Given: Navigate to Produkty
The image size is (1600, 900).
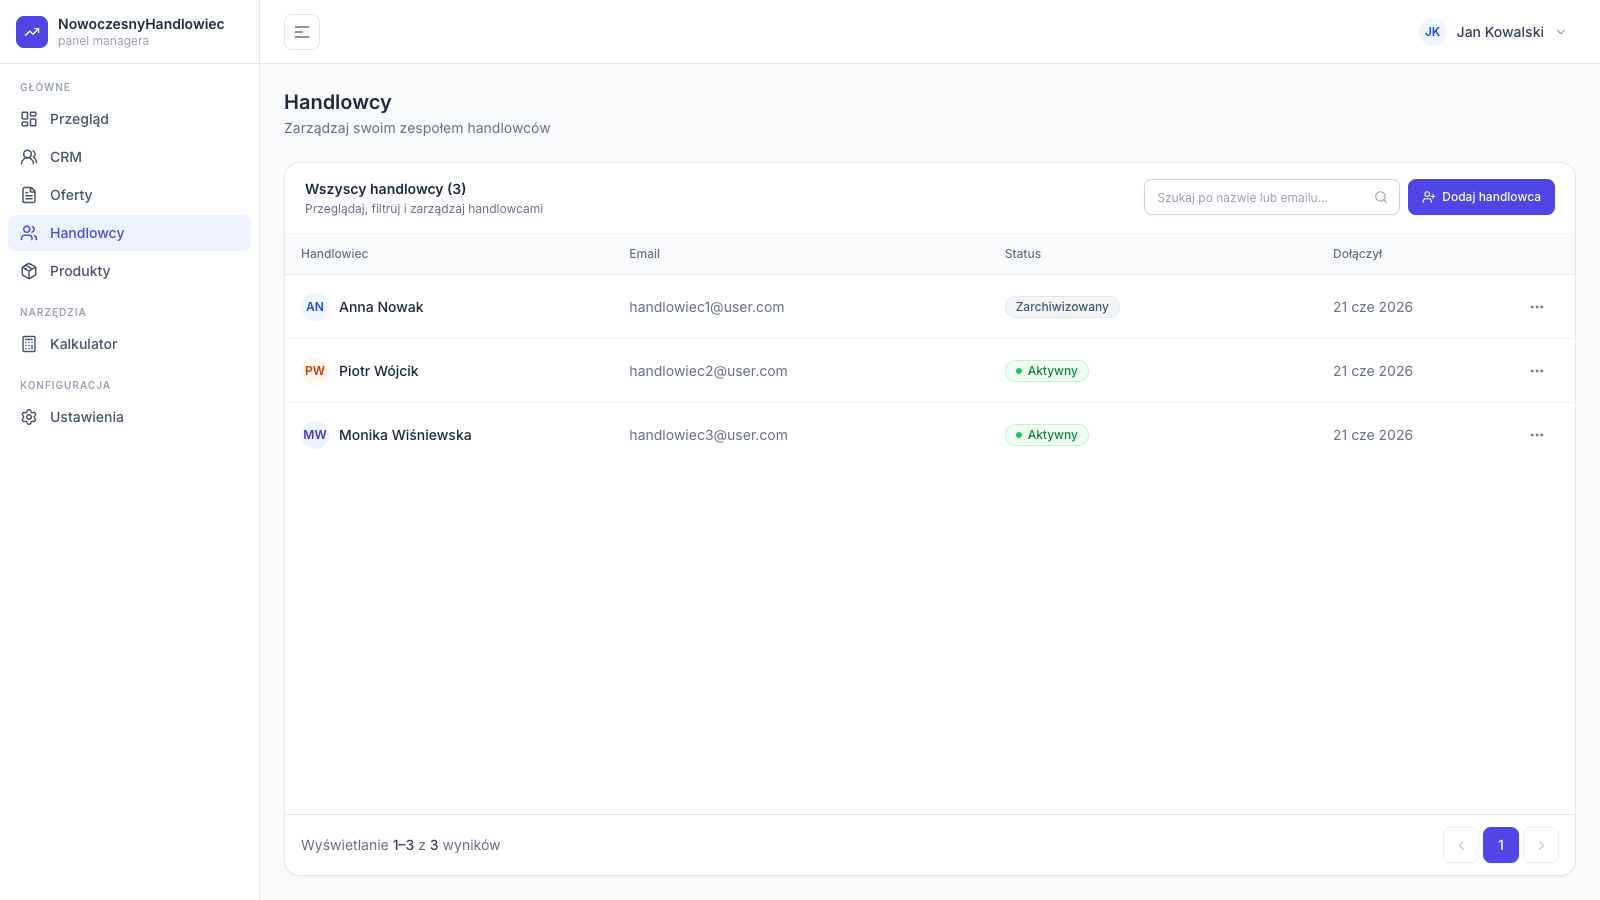Looking at the screenshot, I should click(x=129, y=271).
